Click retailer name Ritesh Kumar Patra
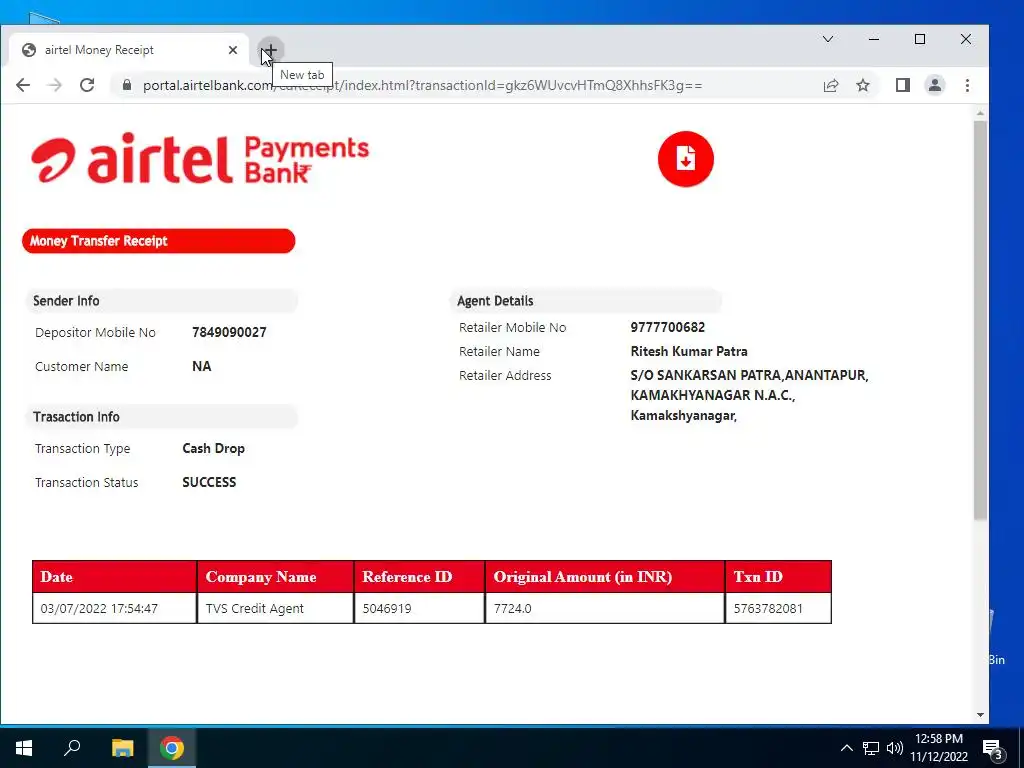This screenshot has height=768, width=1024. point(689,351)
